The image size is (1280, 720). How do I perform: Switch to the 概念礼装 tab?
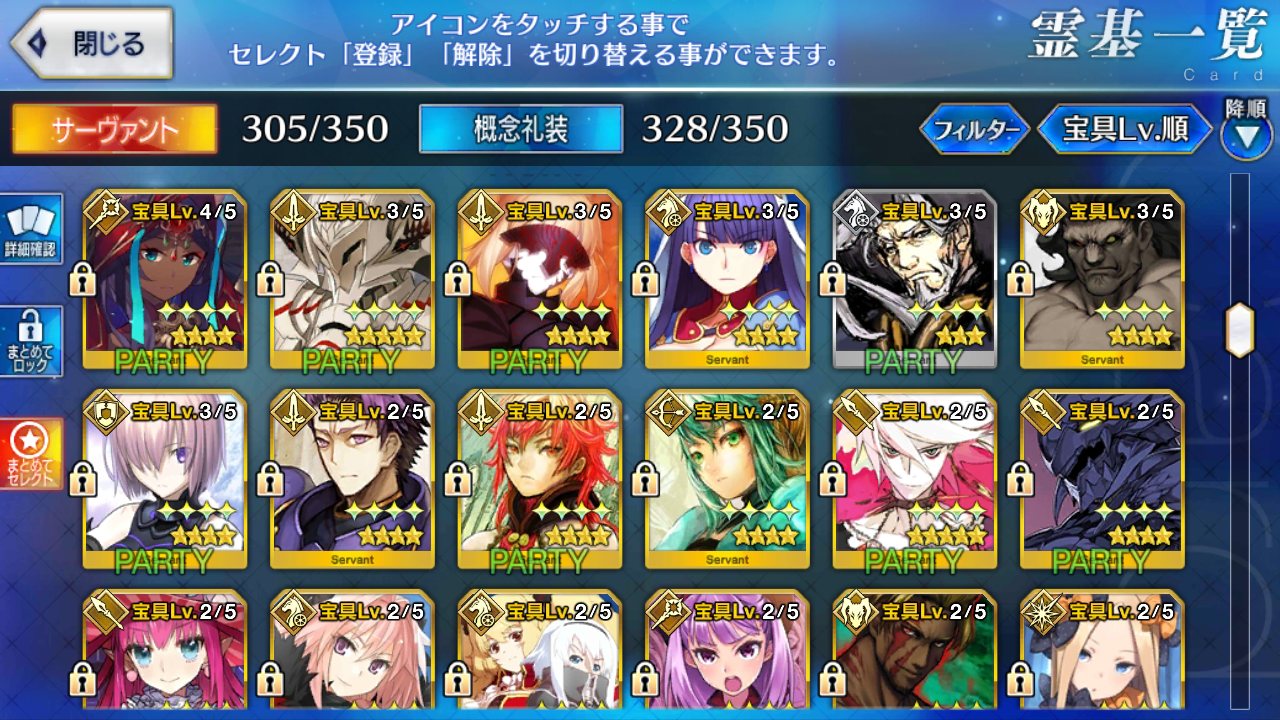coord(521,129)
